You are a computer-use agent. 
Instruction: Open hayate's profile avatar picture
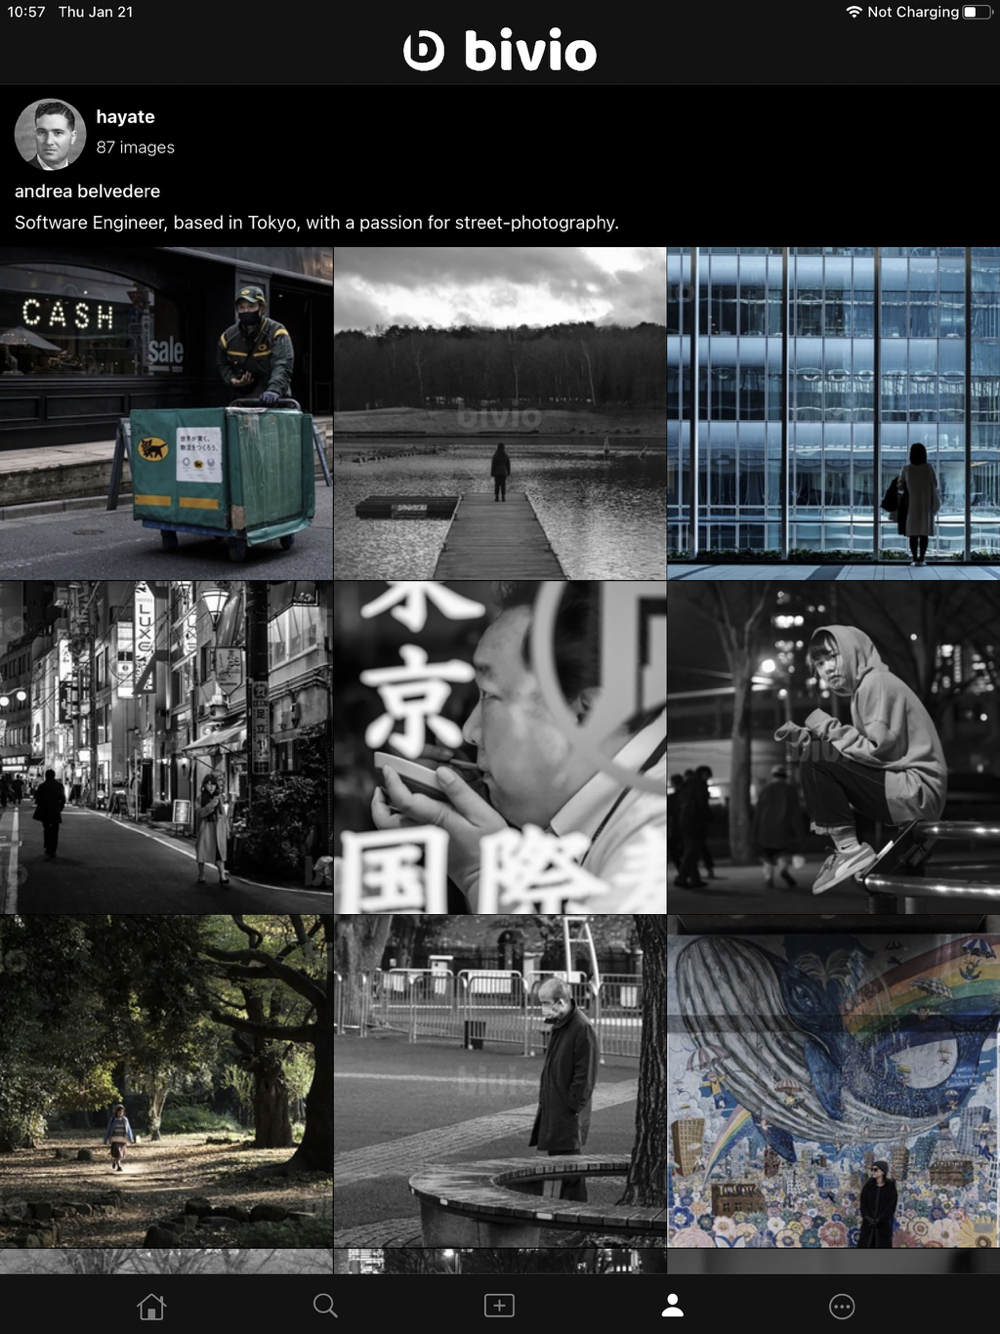(50, 134)
